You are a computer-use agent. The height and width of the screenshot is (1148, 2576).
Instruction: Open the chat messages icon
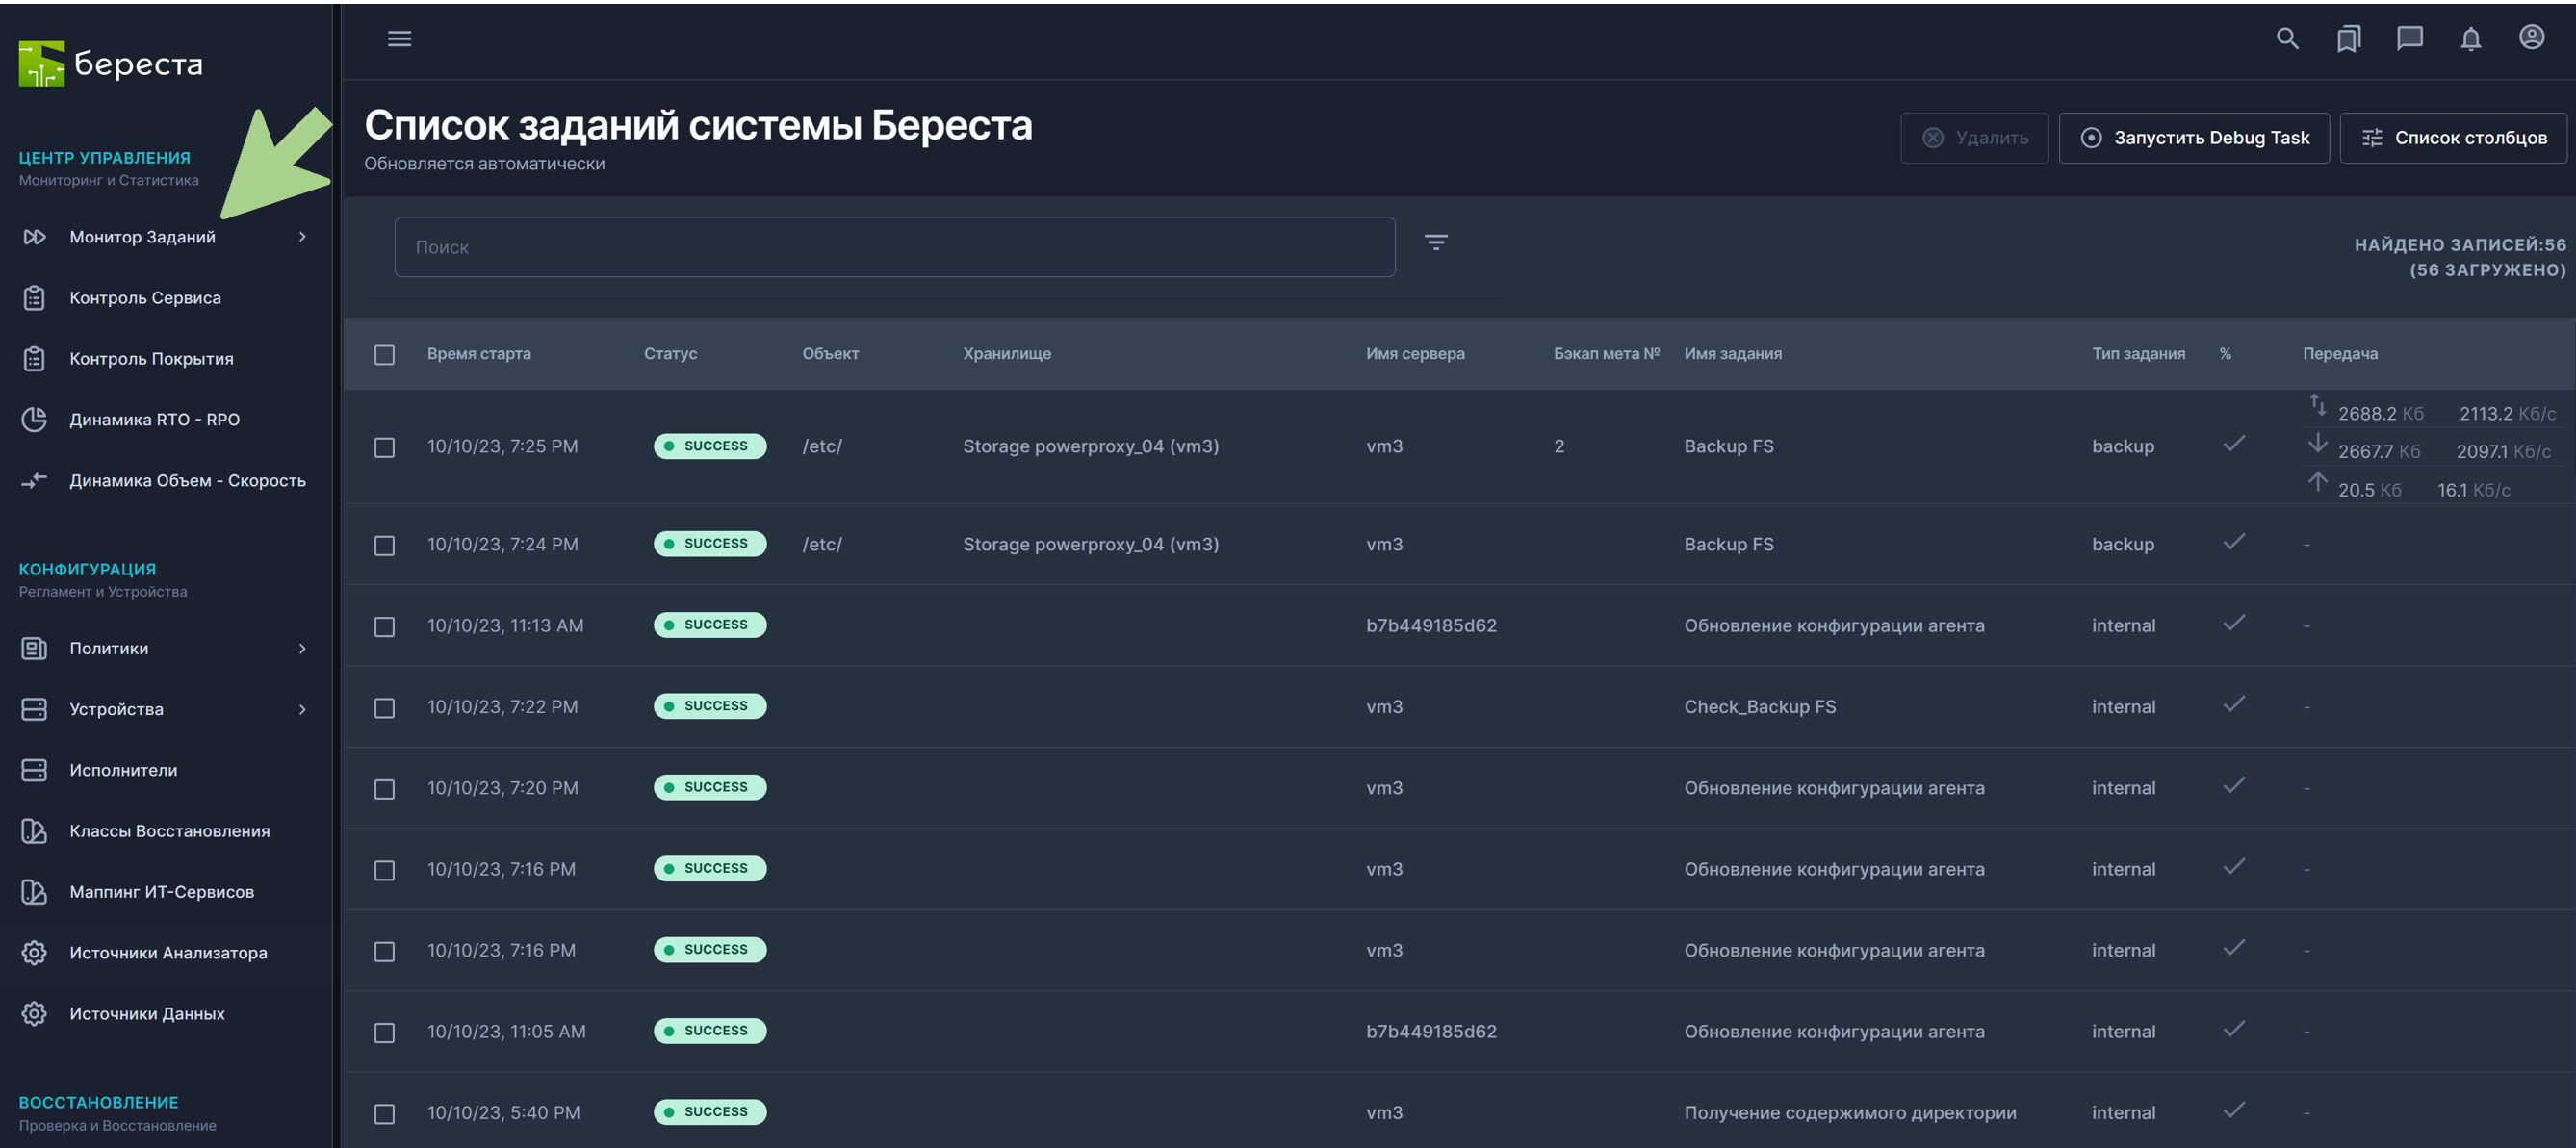[x=2409, y=39]
